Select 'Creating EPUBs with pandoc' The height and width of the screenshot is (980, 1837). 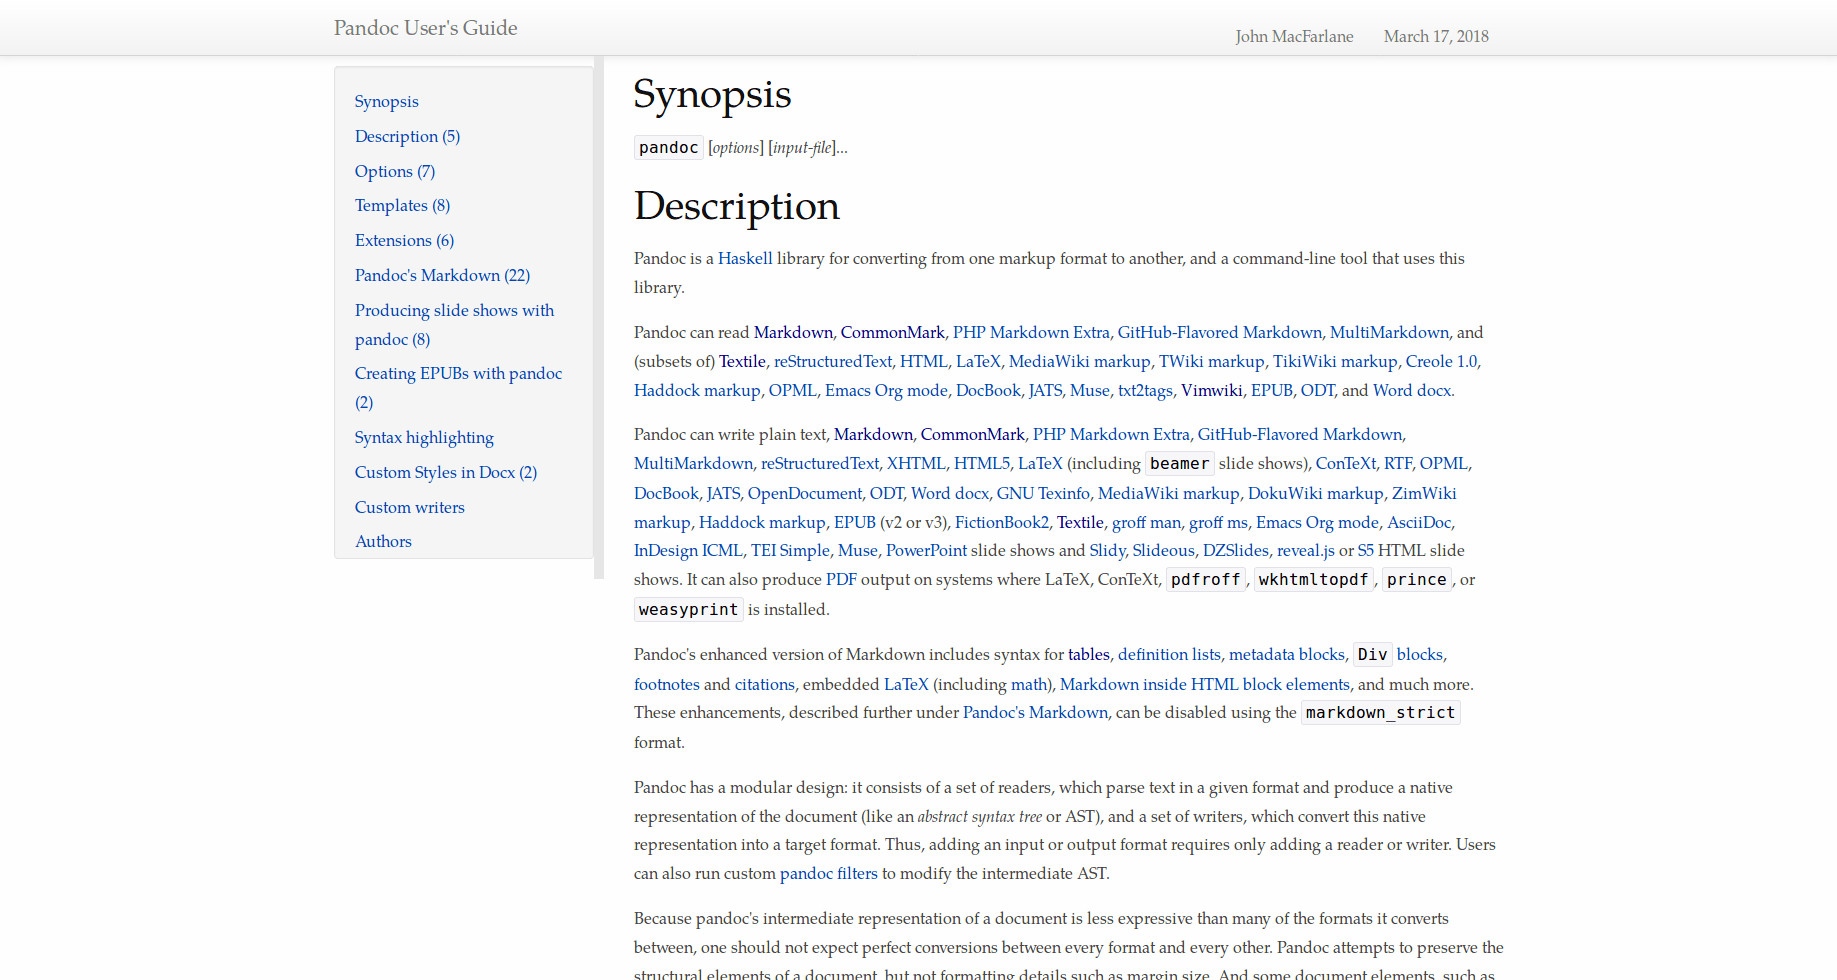458,373
